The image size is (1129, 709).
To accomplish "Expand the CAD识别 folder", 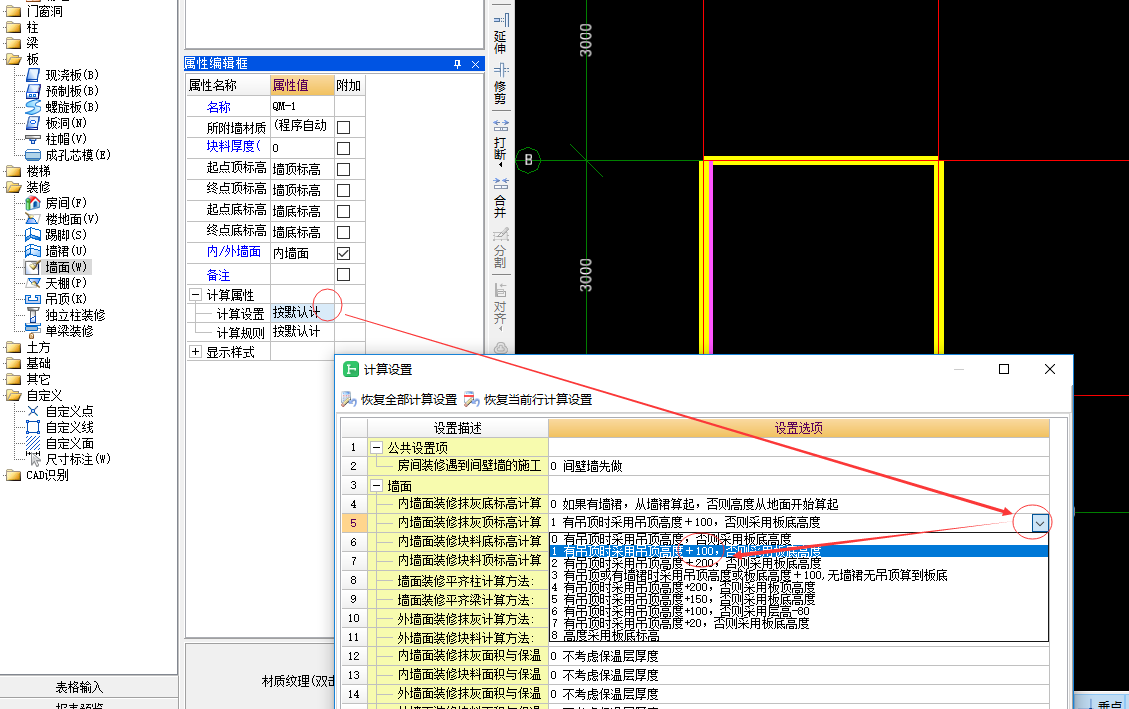I will click(13, 475).
